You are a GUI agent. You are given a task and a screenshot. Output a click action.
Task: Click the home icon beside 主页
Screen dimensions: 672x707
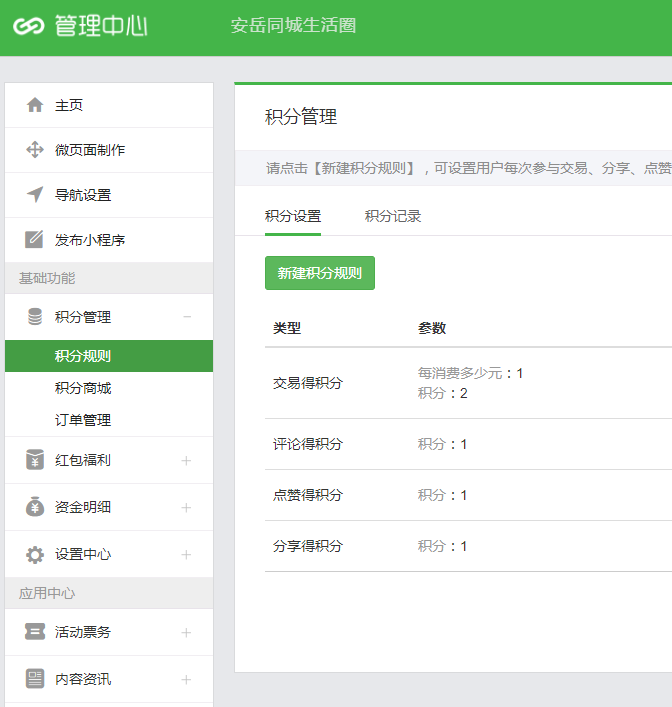[x=35, y=105]
